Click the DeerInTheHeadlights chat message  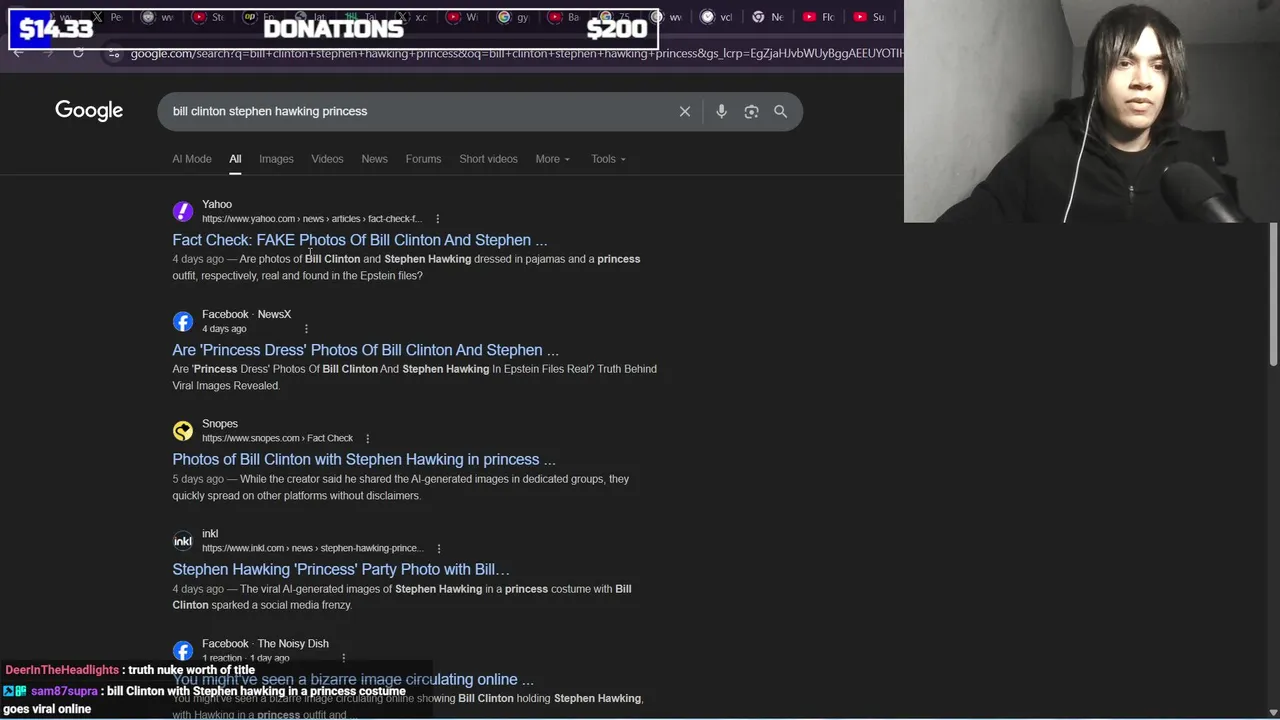pos(130,670)
